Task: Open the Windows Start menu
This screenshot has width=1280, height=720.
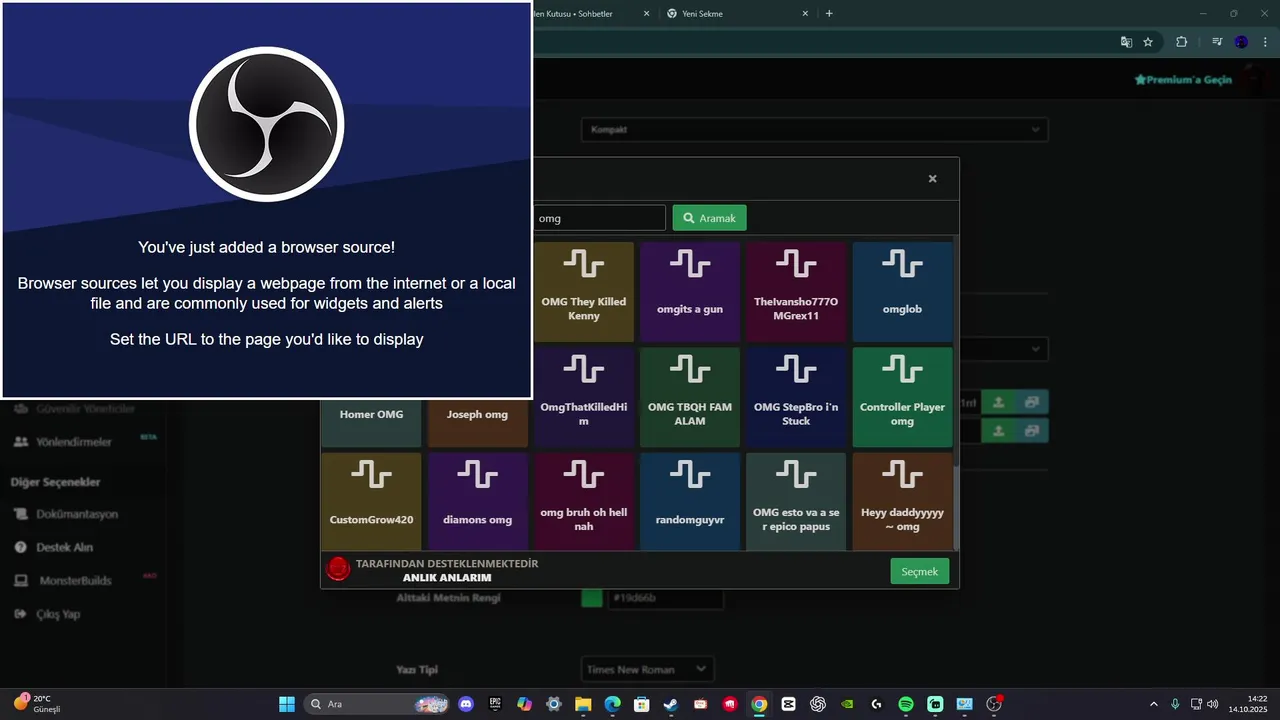Action: [287, 704]
